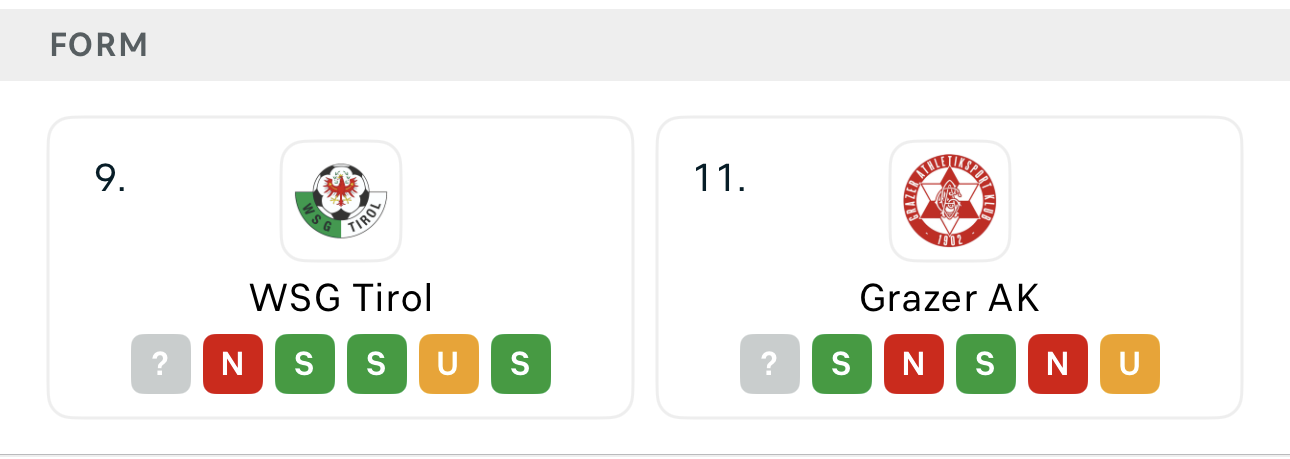Screen dimensions: 1290x459
Task: Select WSG Tirol's red N form badge
Action: pos(232,364)
